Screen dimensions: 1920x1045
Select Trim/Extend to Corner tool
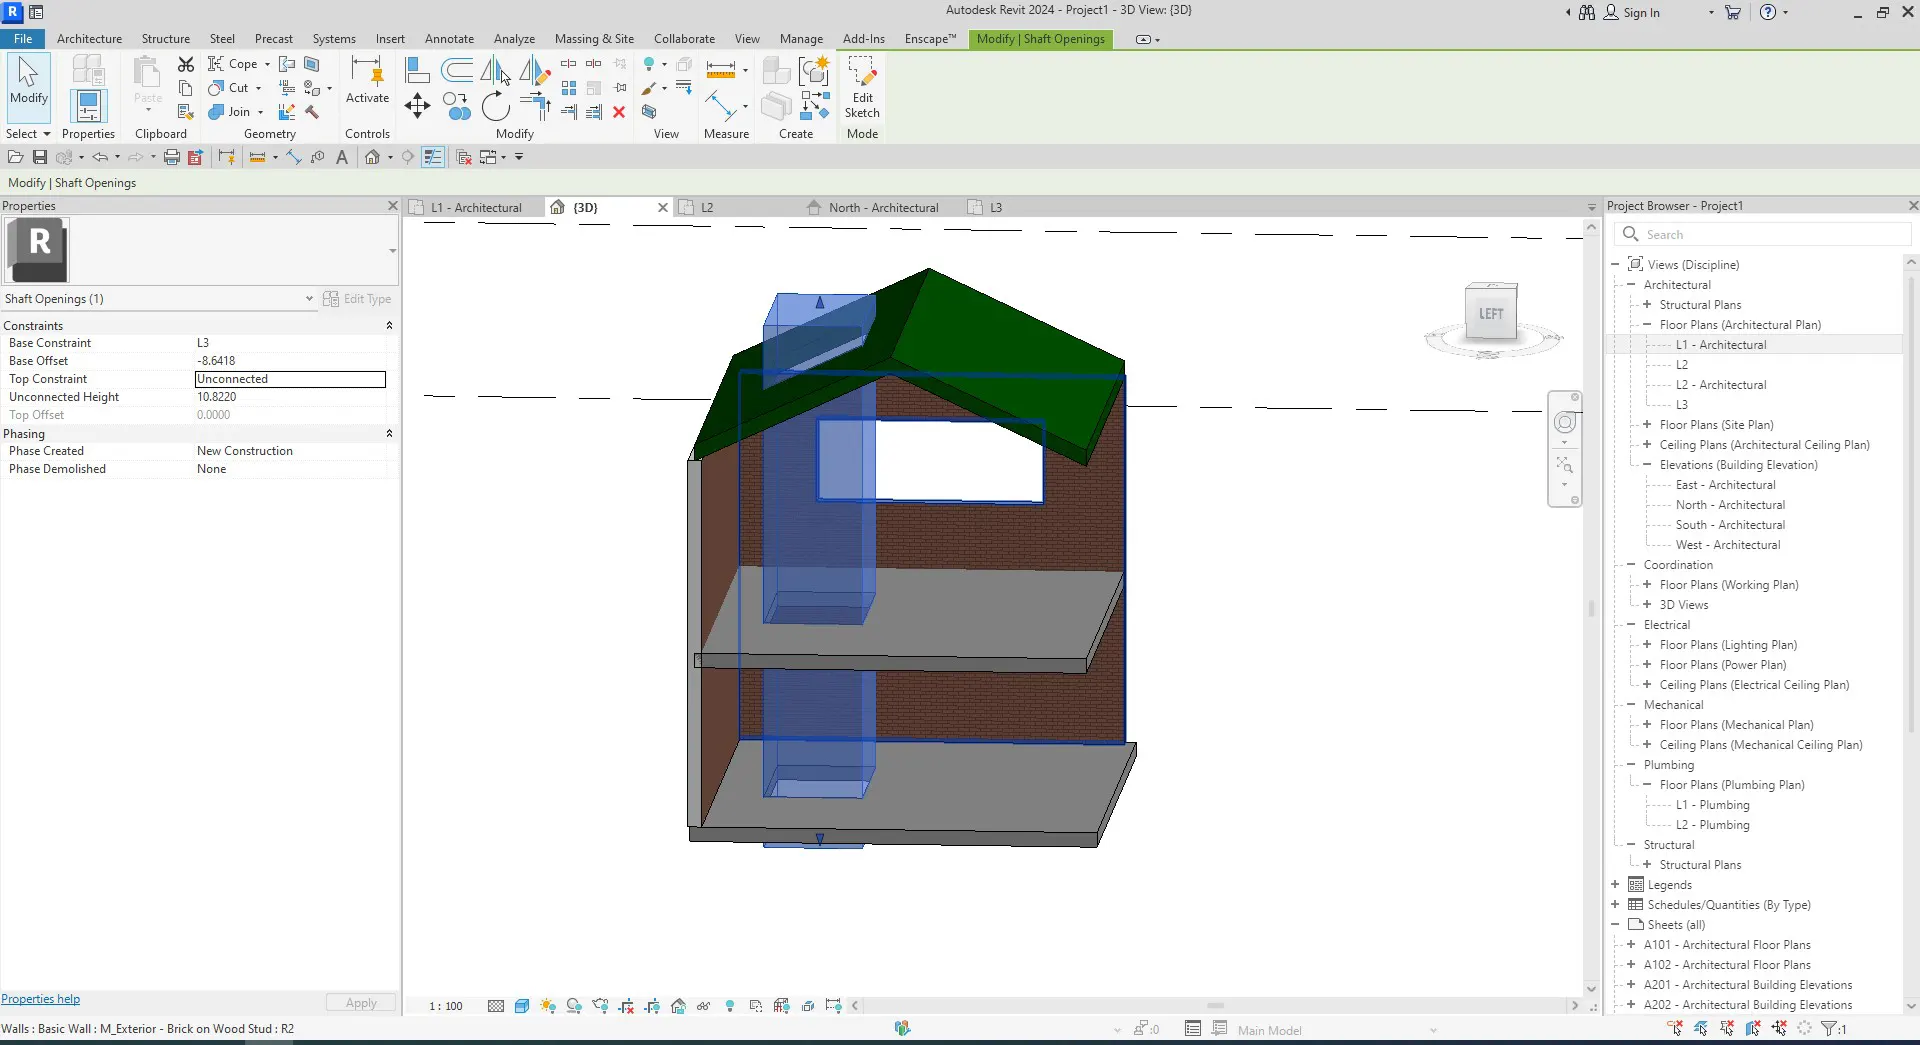click(536, 106)
